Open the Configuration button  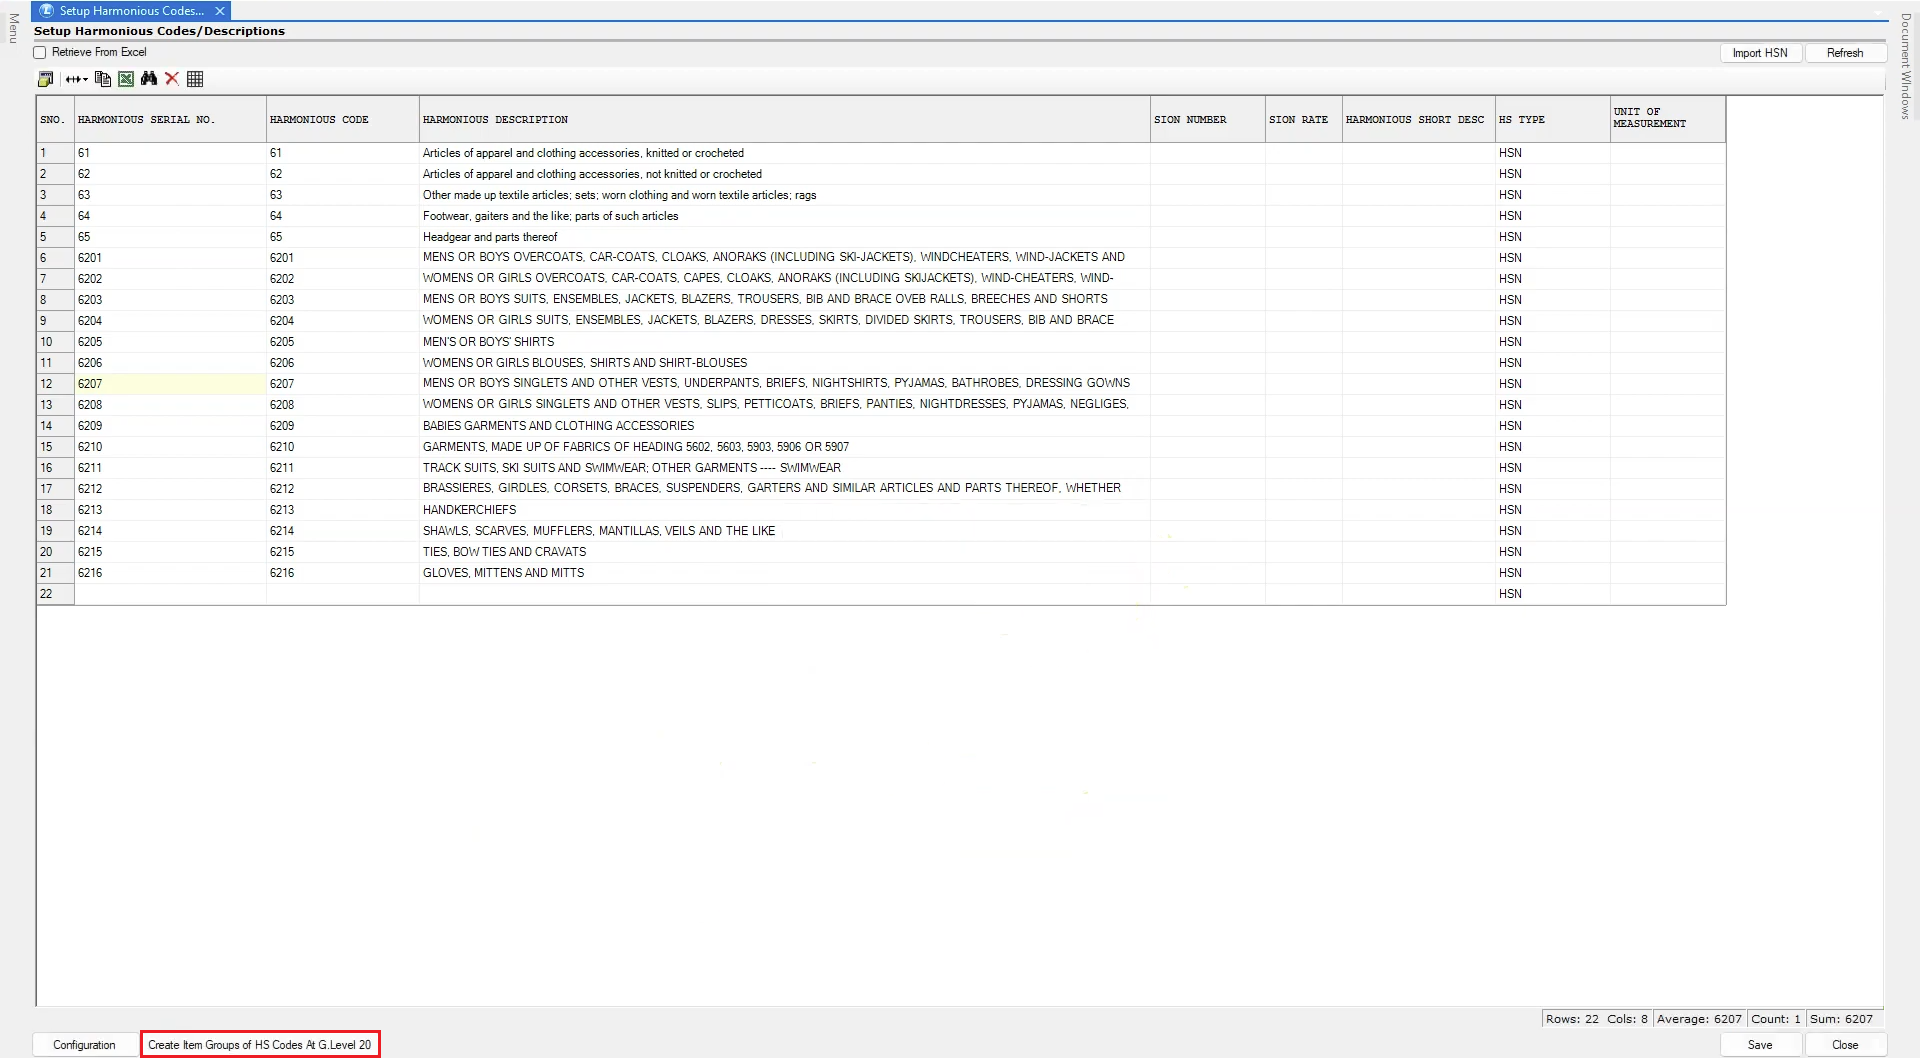click(x=84, y=1045)
